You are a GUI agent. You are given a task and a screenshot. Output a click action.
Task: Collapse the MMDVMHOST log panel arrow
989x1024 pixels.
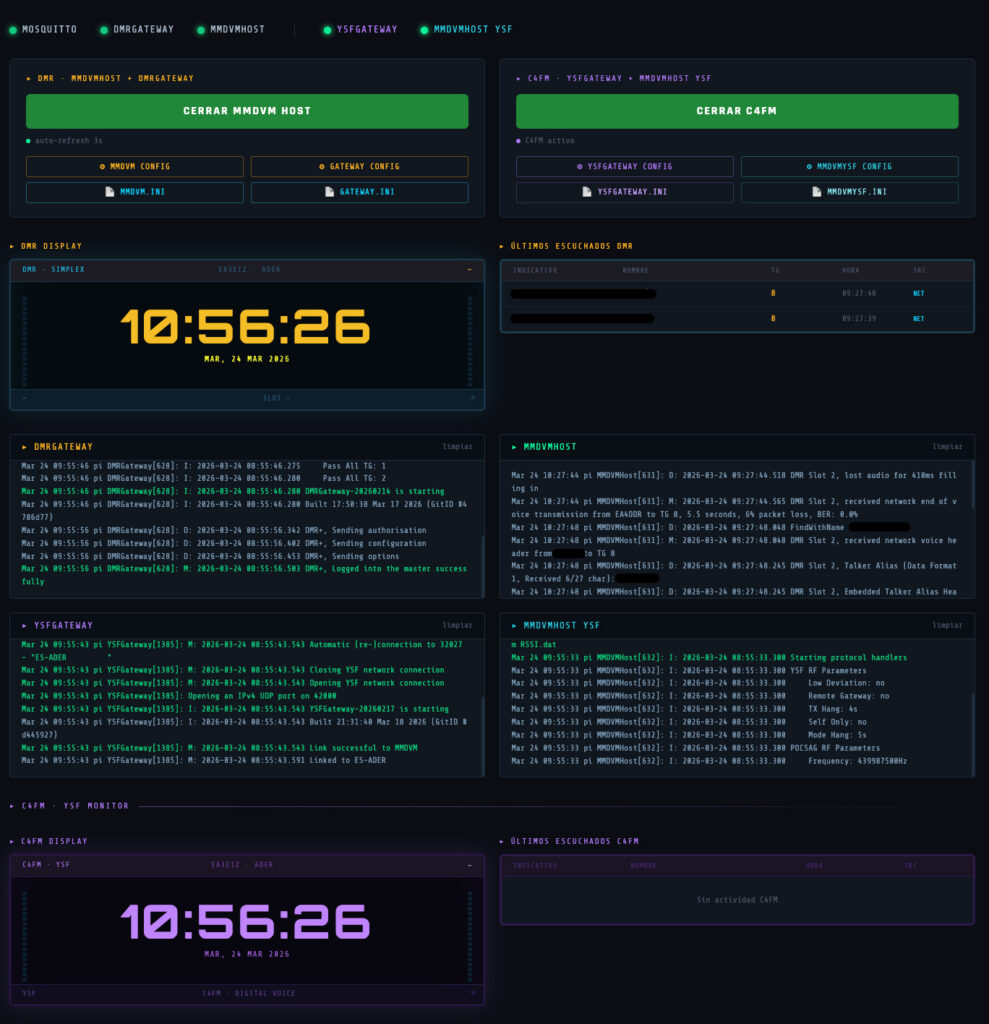pos(515,447)
